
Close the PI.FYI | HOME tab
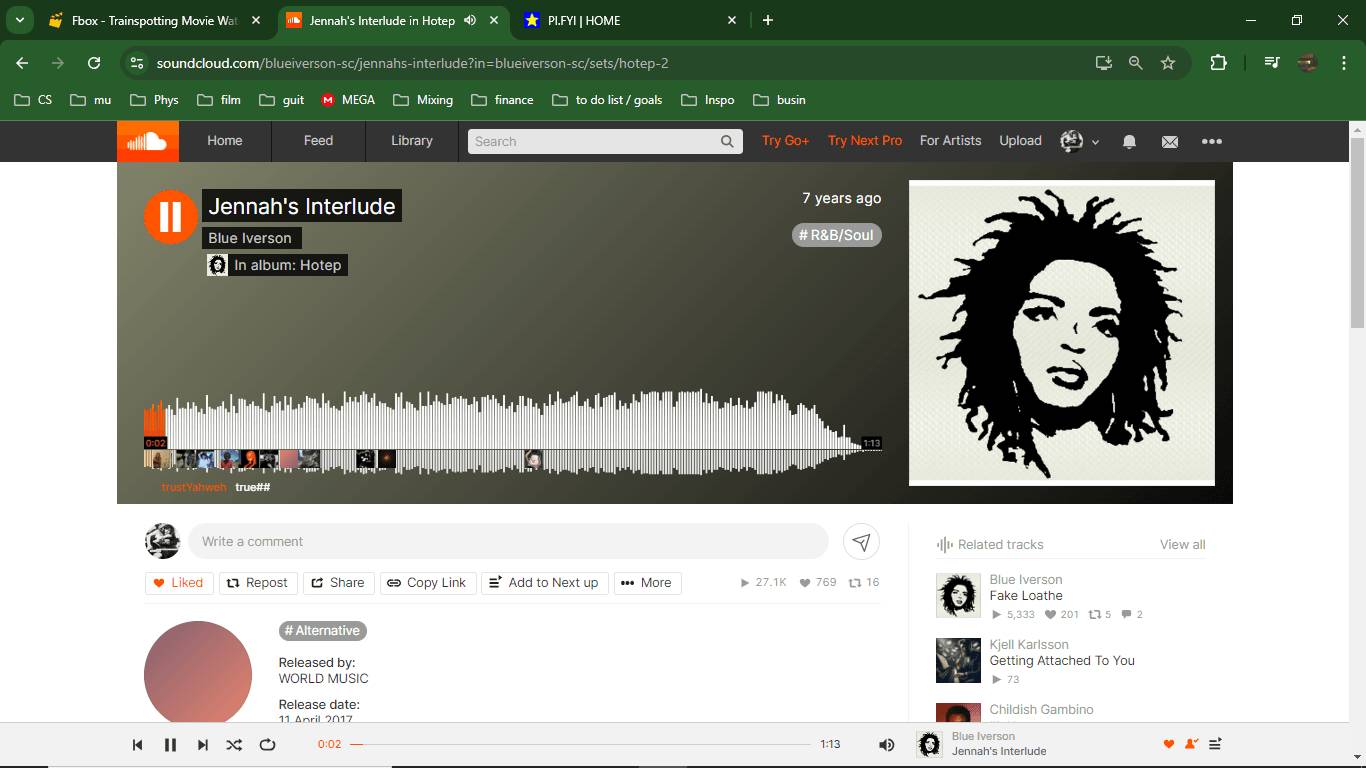click(732, 20)
